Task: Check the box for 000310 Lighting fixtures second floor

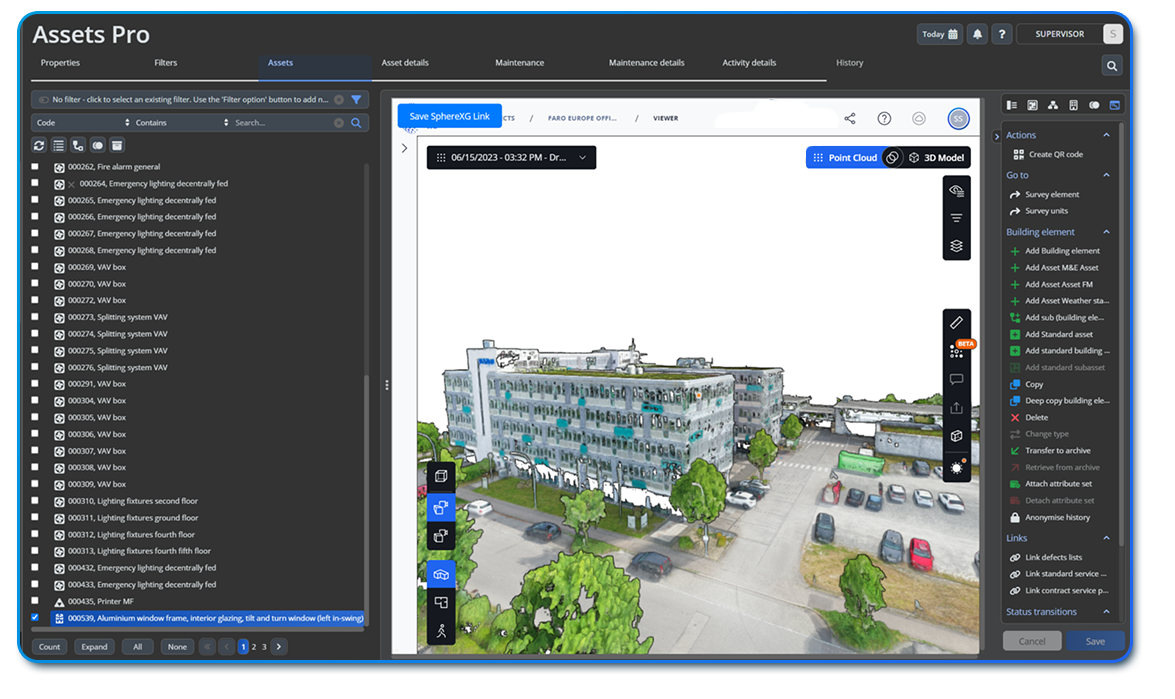Action: pyautogui.click(x=35, y=500)
